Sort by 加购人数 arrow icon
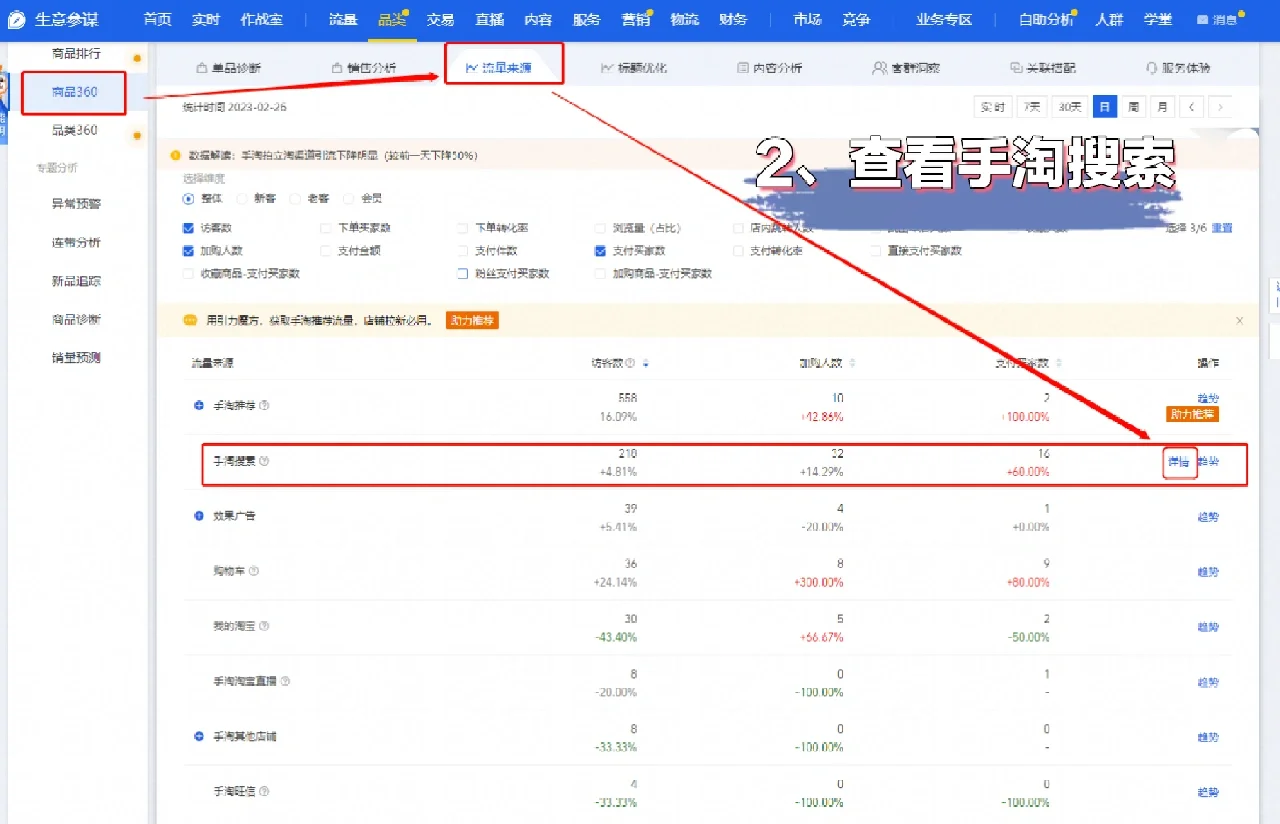 click(852, 363)
